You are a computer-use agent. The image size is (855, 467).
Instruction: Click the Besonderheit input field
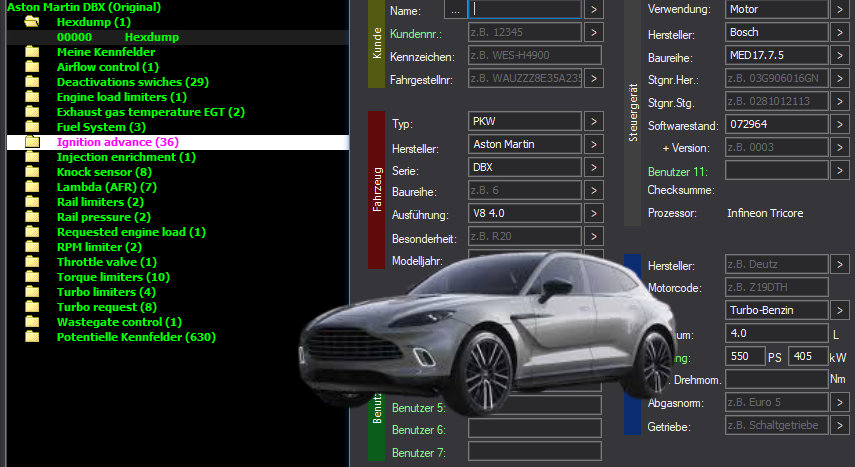tap(525, 236)
